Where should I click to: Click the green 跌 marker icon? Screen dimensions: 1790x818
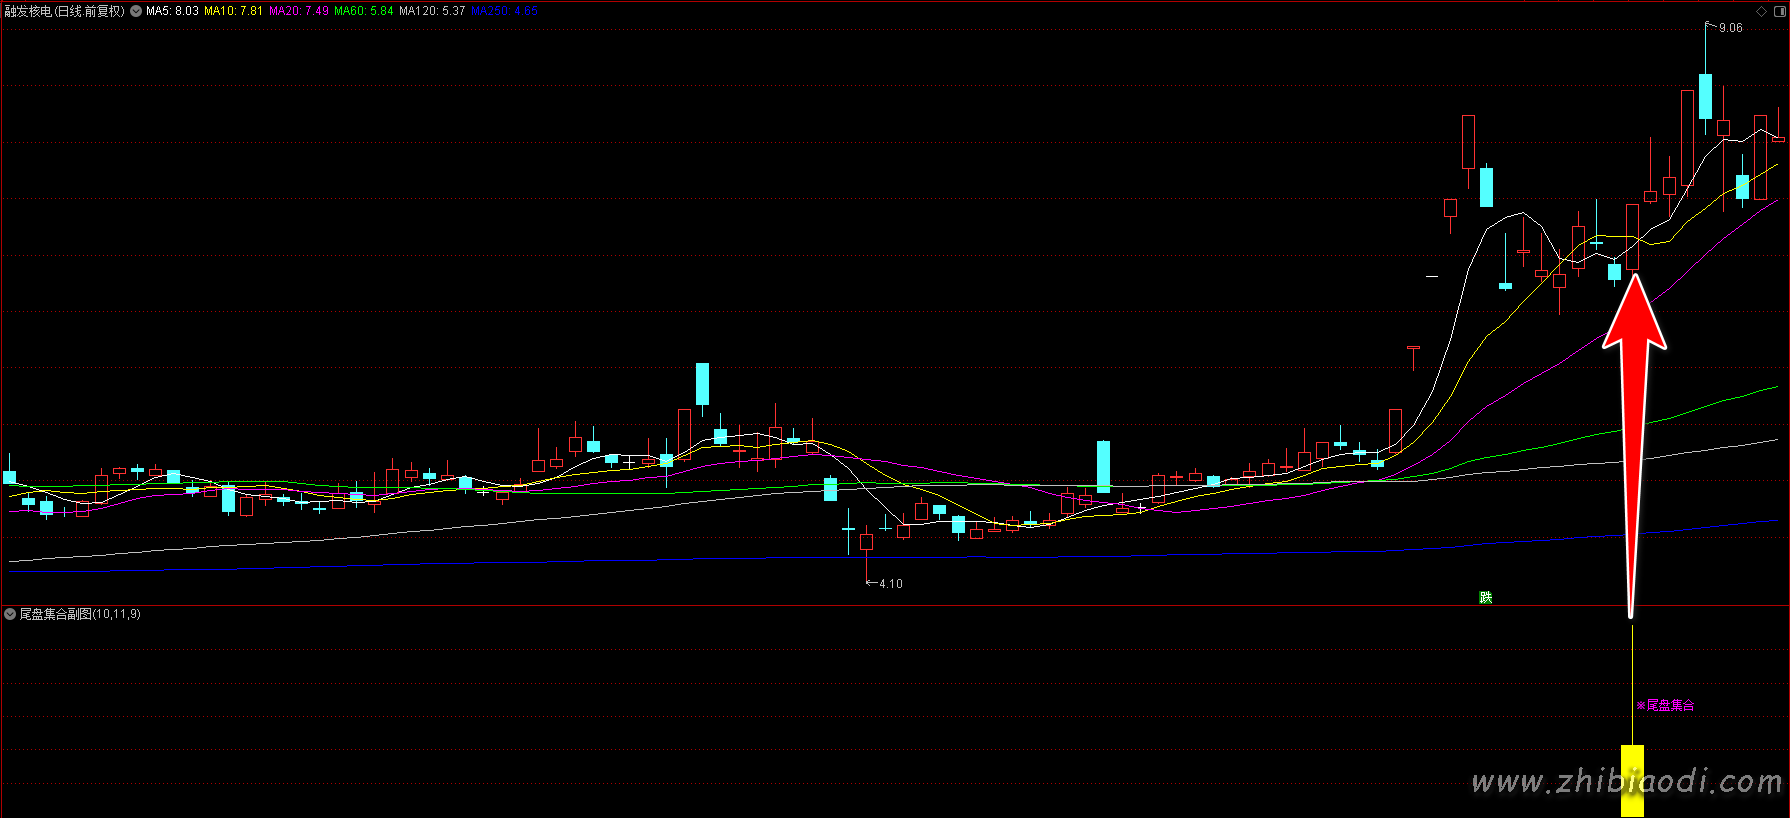tap(1485, 597)
